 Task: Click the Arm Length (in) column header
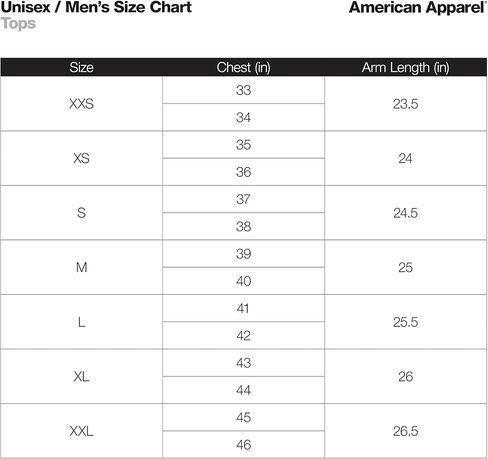click(405, 67)
